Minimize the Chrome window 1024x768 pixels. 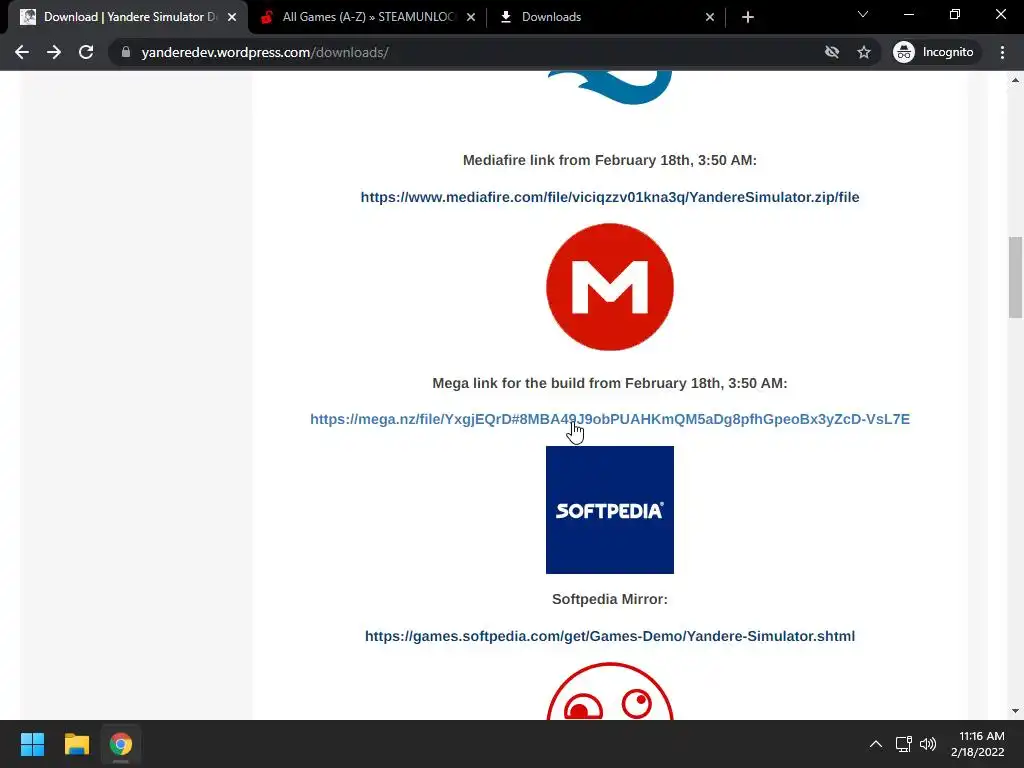pyautogui.click(x=909, y=14)
